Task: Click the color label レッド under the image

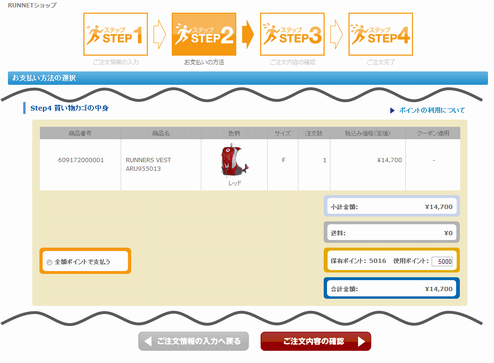Action: [x=235, y=183]
